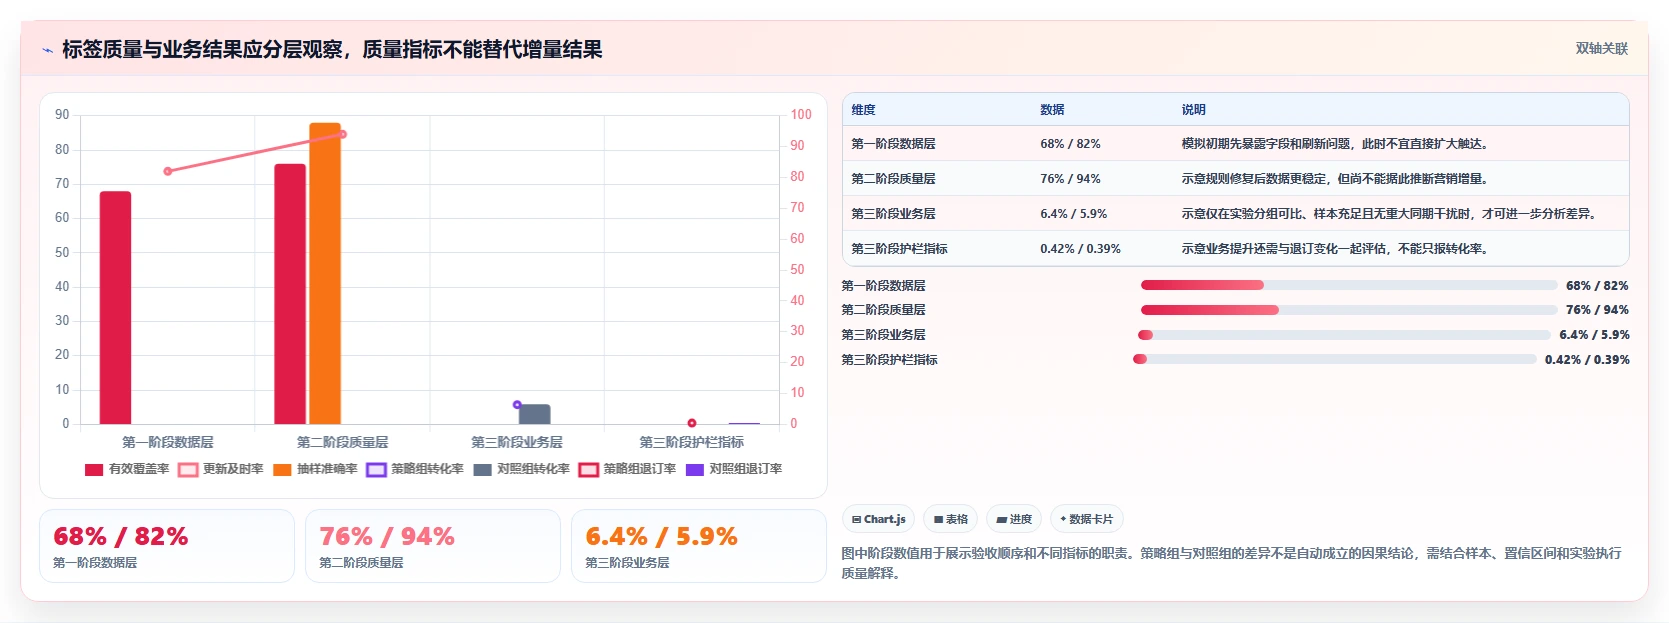Image resolution: width=1669 pixels, height=623 pixels.
Task: Toggle the 更新及时率 legend series
Action: coord(221,469)
